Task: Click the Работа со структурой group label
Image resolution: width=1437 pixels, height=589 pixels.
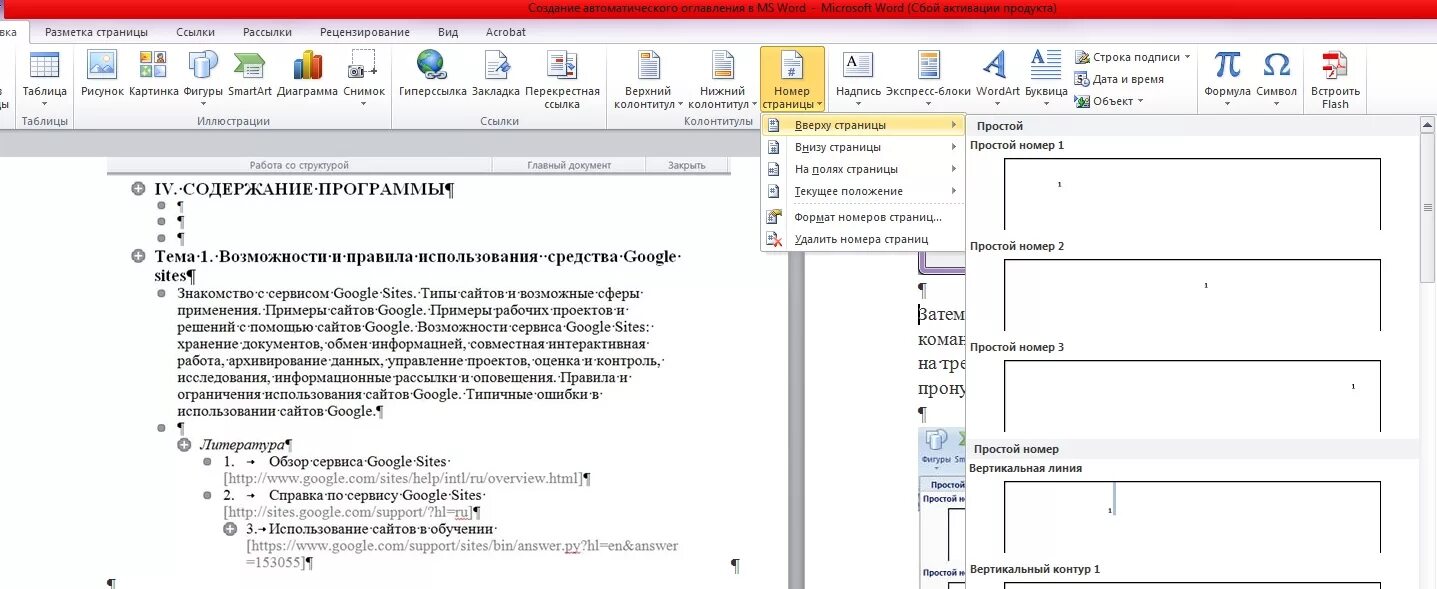Action: (299, 166)
